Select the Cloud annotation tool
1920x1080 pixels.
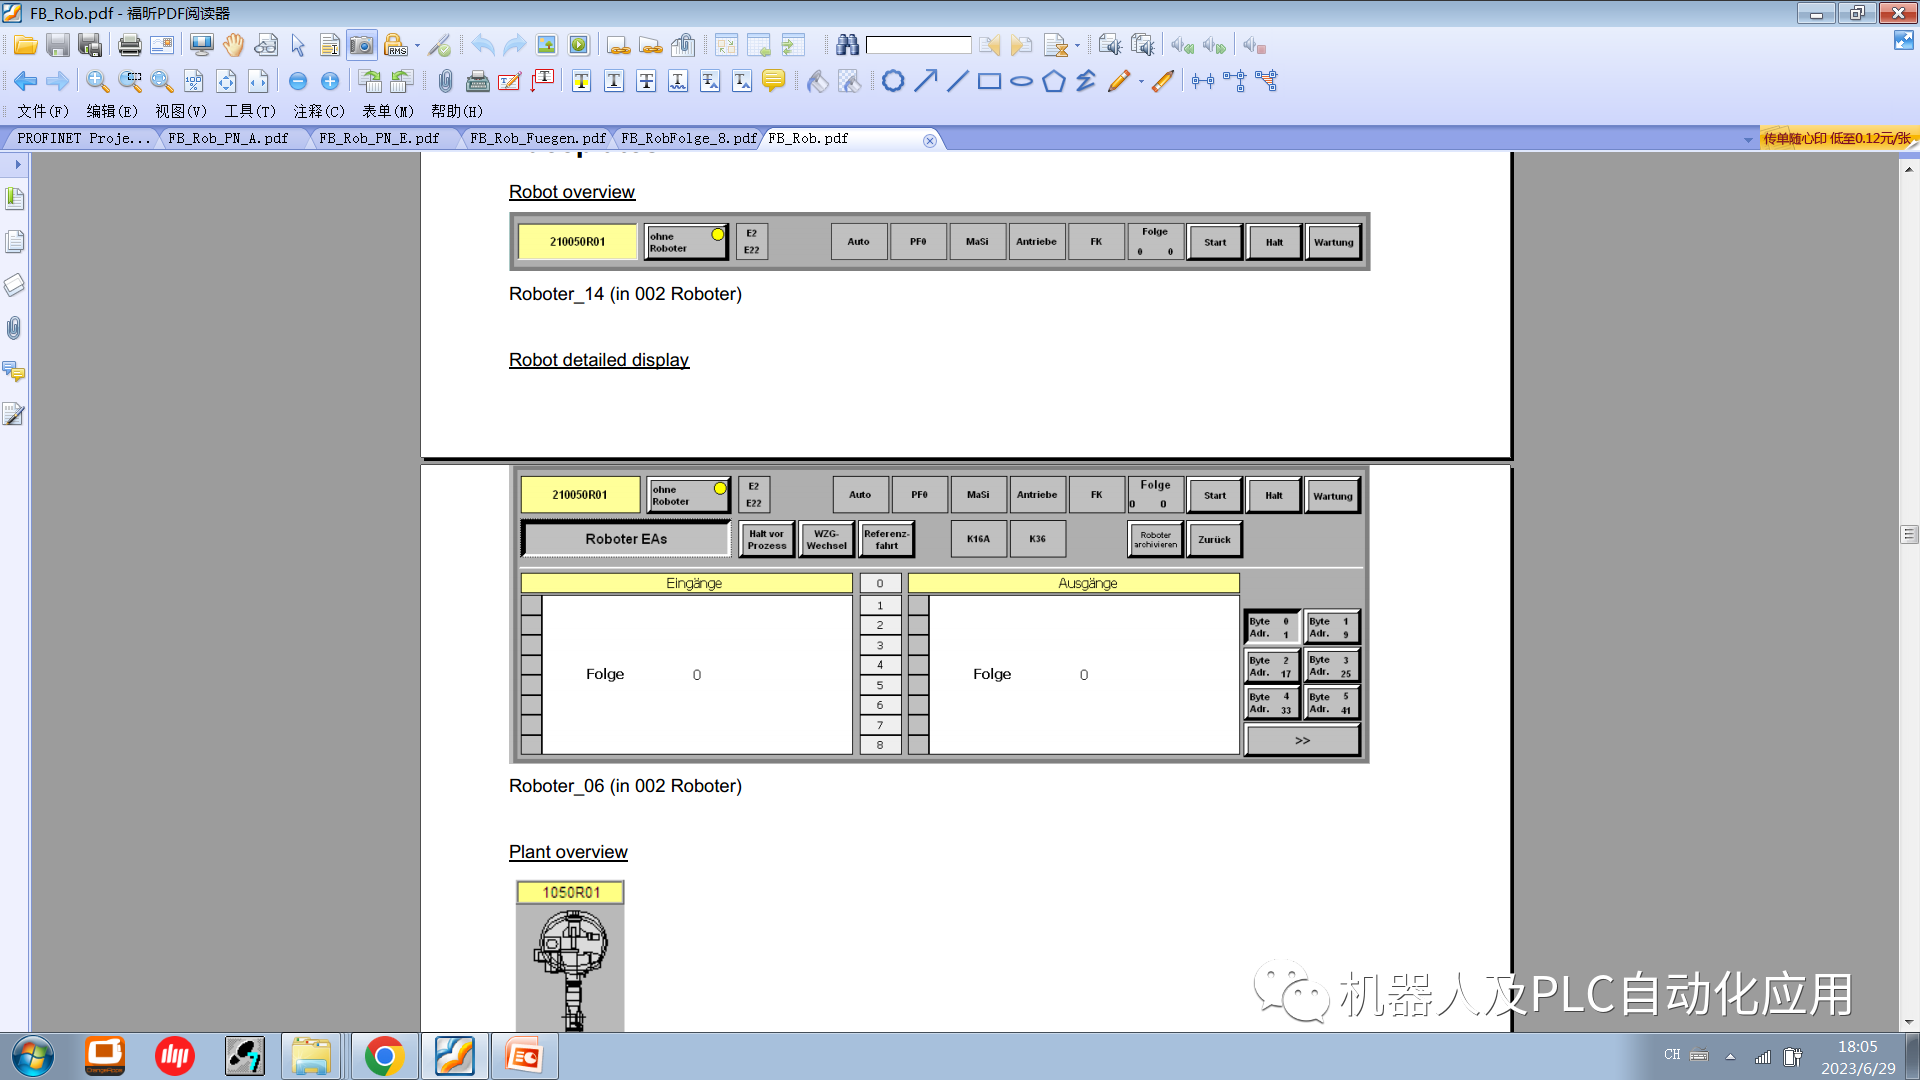(x=893, y=81)
